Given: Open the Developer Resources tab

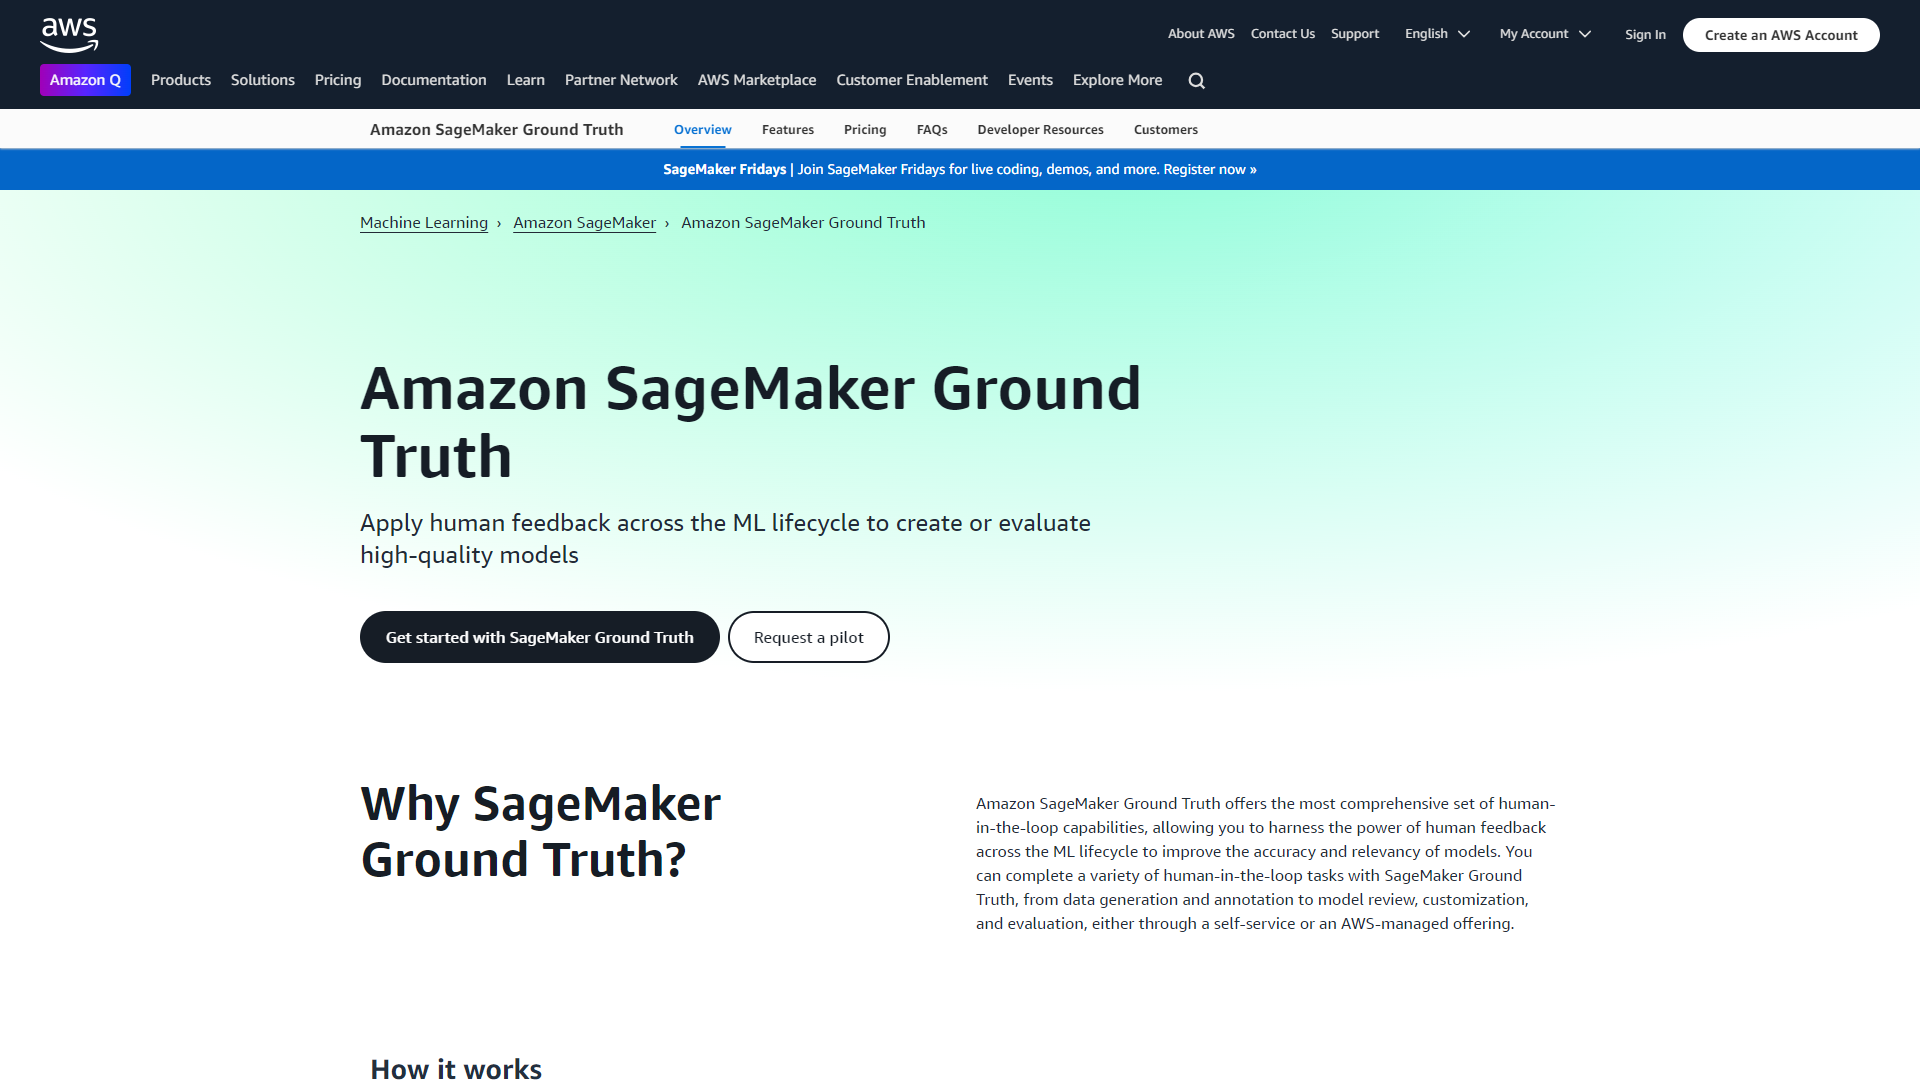Looking at the screenshot, I should click(x=1040, y=129).
